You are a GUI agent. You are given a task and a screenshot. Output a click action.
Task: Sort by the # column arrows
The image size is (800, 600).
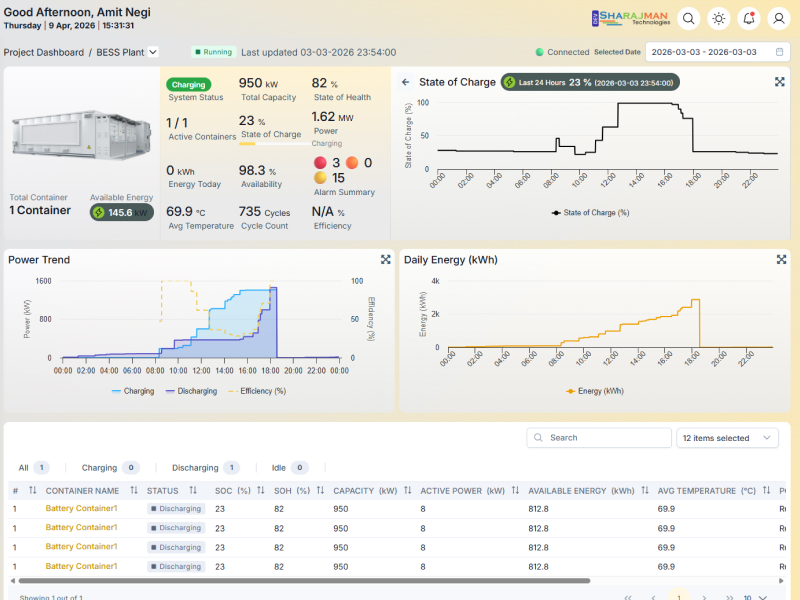(x=33, y=490)
